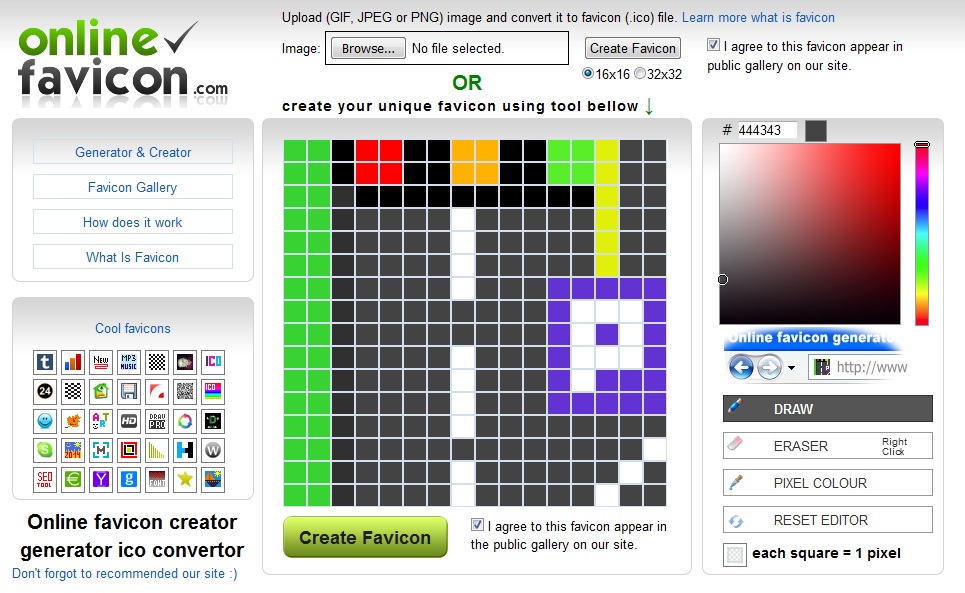The width and height of the screenshot is (965, 593).
Task: Activate the DRAW tool
Action: click(827, 408)
